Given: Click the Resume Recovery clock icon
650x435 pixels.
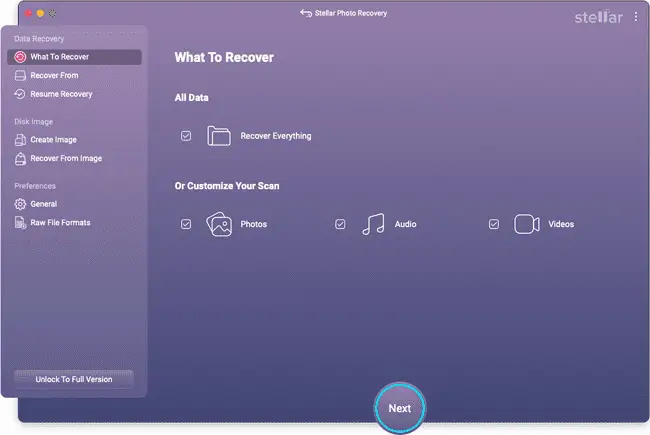Looking at the screenshot, I should [20, 94].
